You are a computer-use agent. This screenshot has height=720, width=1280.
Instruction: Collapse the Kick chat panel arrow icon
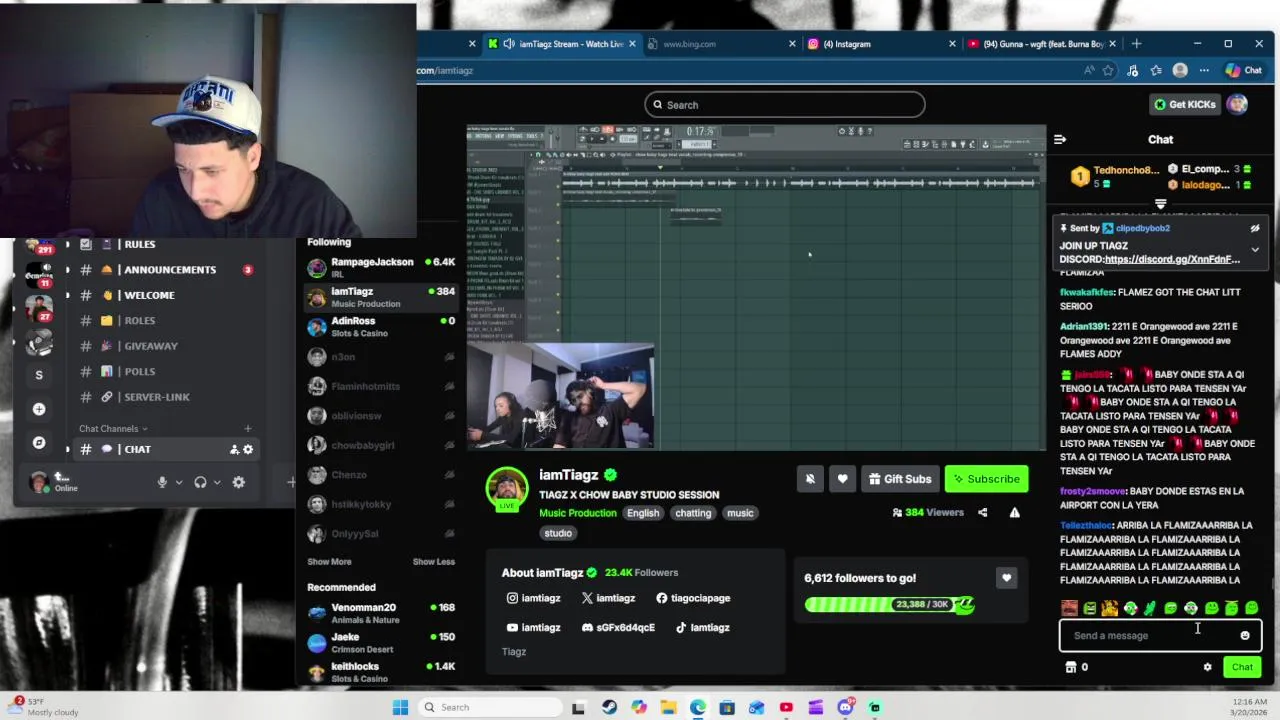pyautogui.click(x=1060, y=139)
